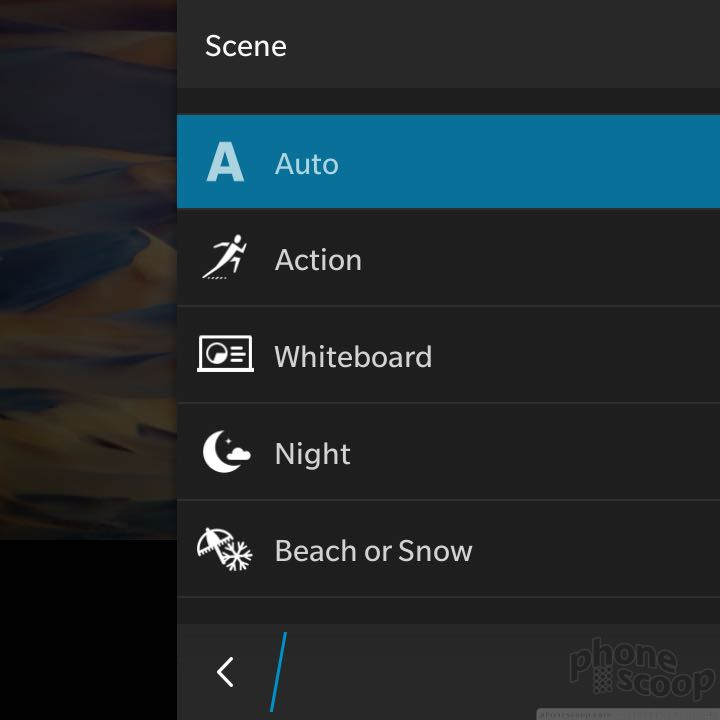Tap the umbrella and snowflake icon
The image size is (720, 720).
(225, 549)
